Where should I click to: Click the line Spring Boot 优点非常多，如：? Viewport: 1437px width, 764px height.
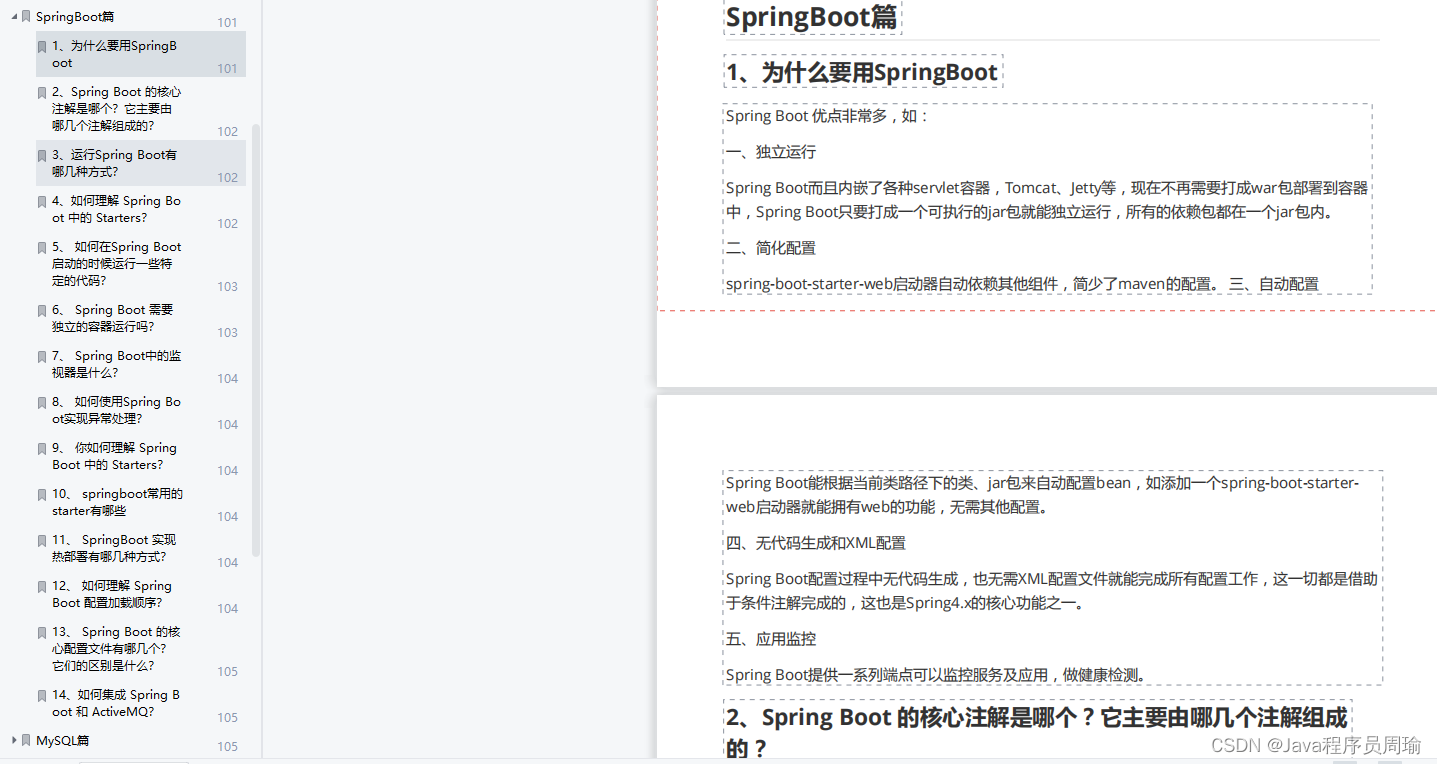[x=828, y=116]
